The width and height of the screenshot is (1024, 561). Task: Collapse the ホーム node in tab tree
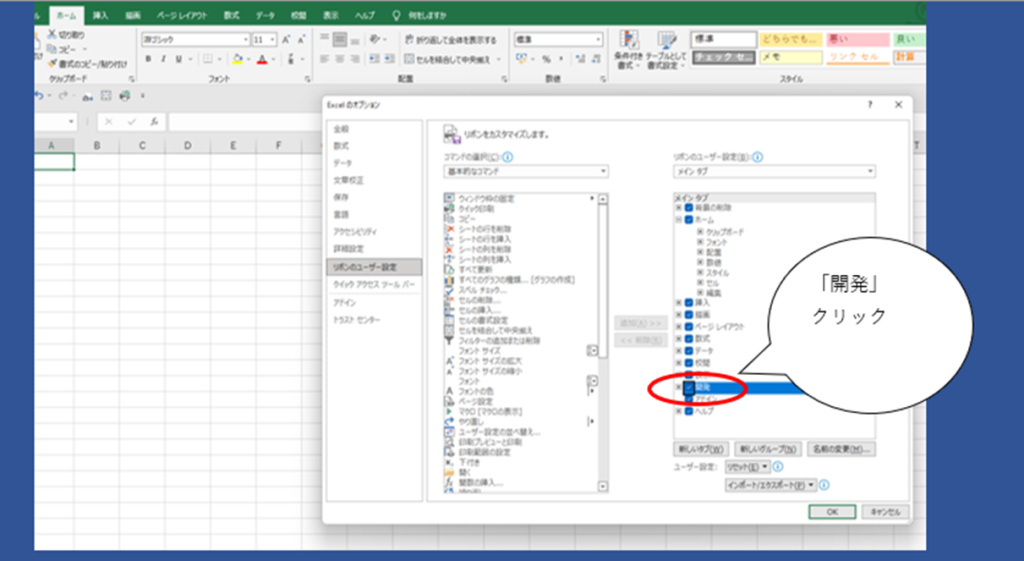pyautogui.click(x=679, y=219)
